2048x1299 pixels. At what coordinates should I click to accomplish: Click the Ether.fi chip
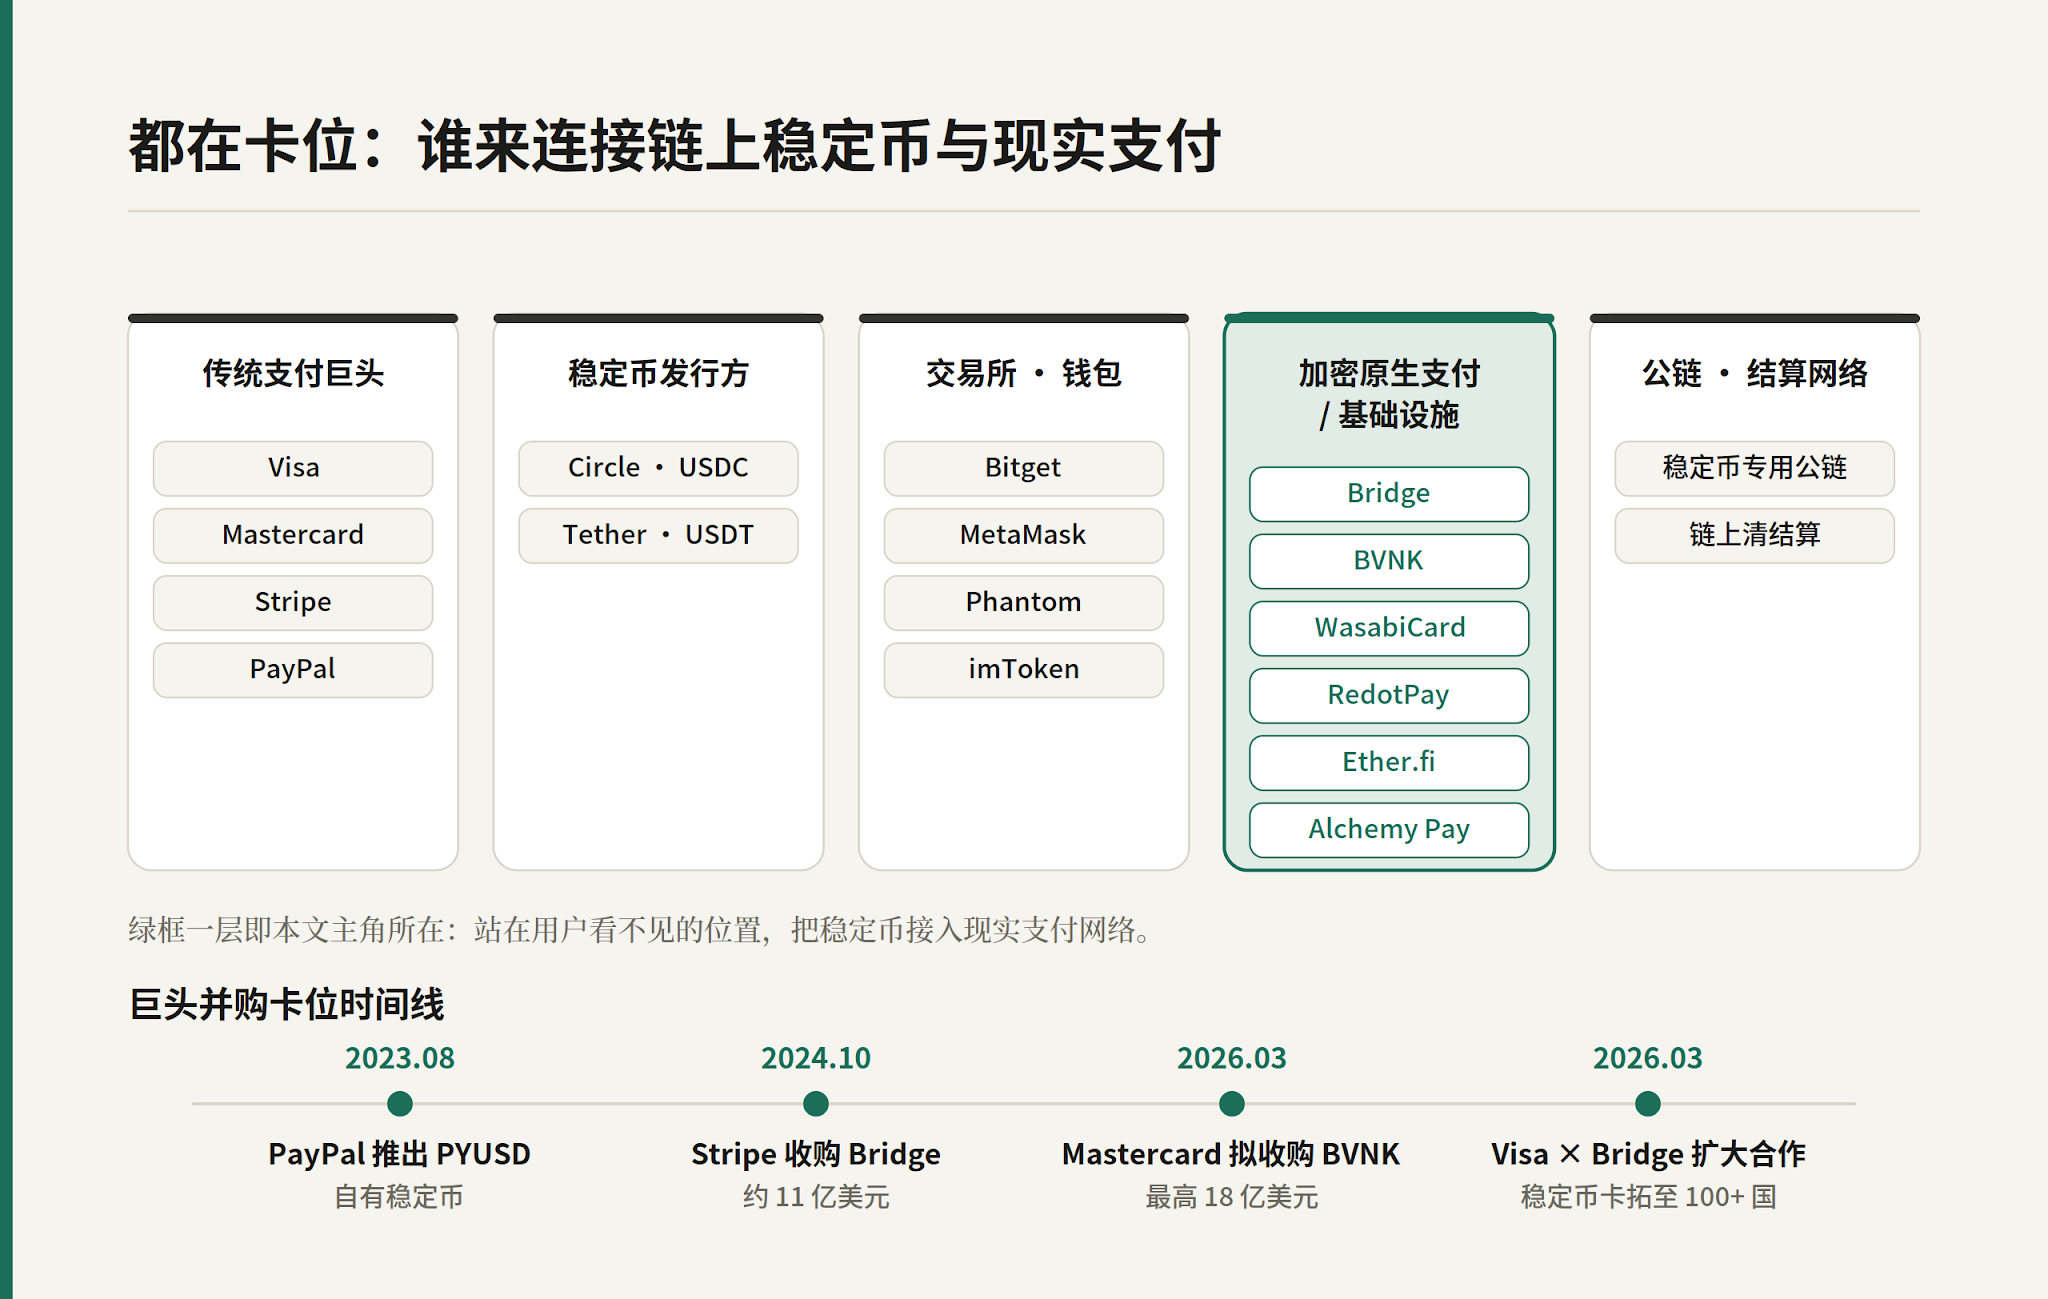coord(1389,762)
